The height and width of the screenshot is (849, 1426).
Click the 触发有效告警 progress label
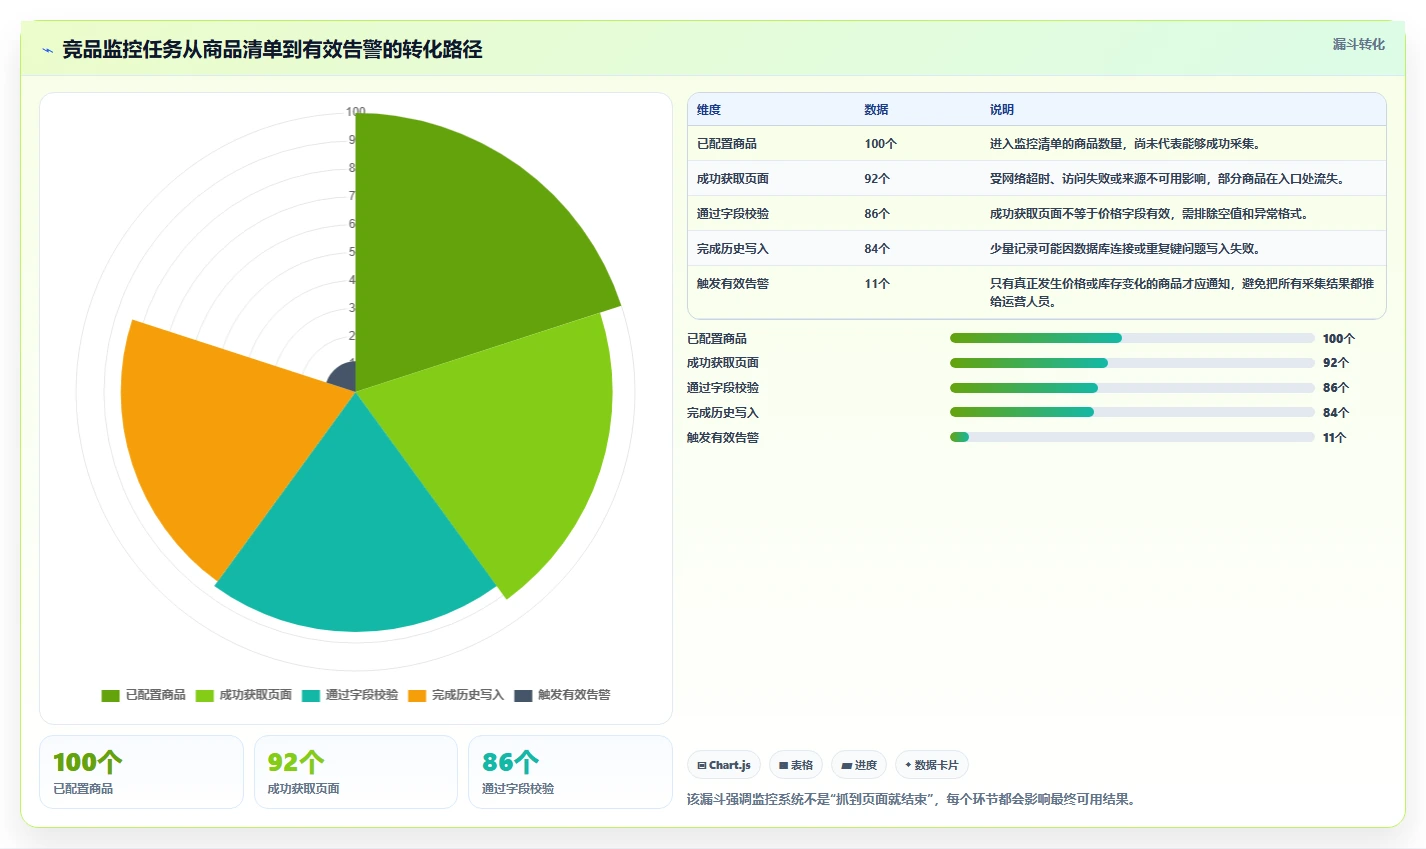723,438
